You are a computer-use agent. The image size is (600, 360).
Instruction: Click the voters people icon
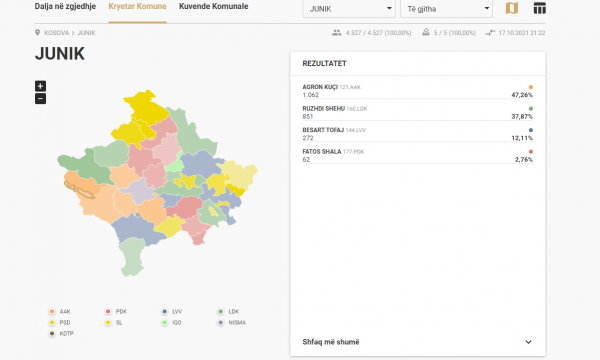[x=336, y=33]
